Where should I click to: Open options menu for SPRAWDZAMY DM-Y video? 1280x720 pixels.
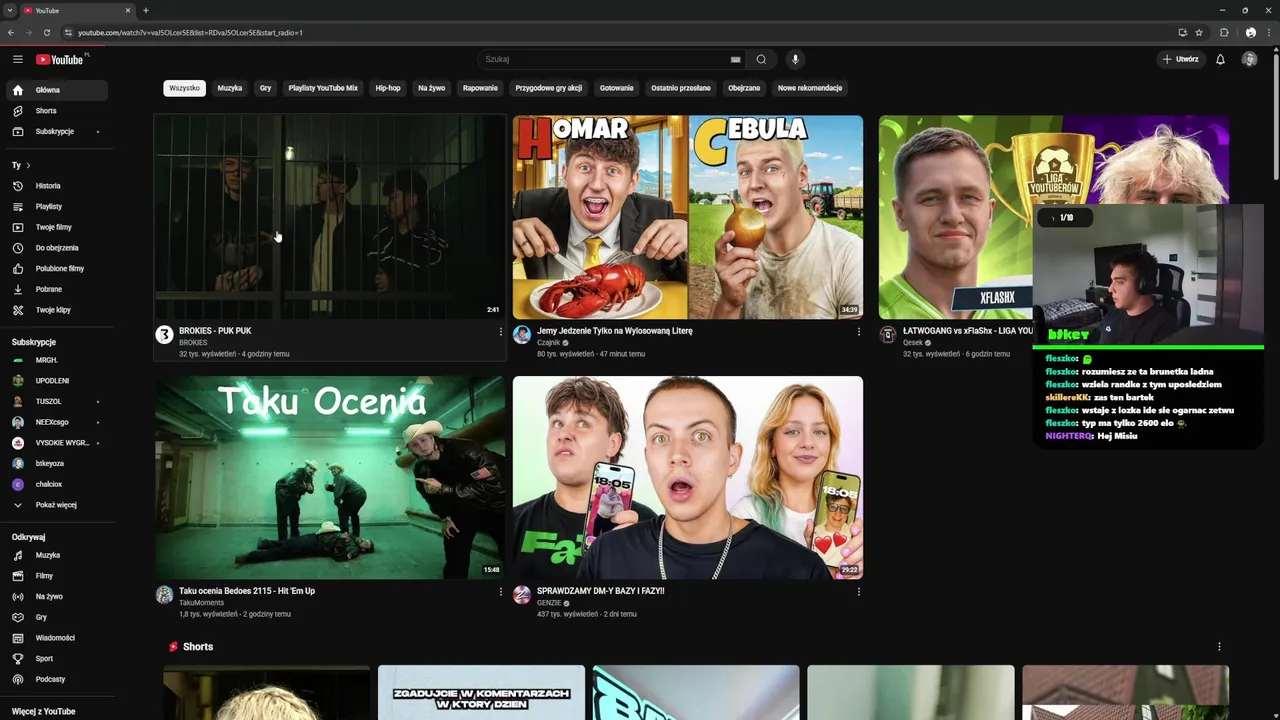pos(858,592)
